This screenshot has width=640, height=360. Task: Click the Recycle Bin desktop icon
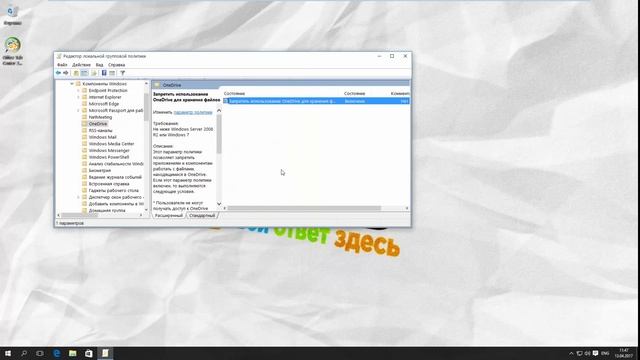coord(12,15)
